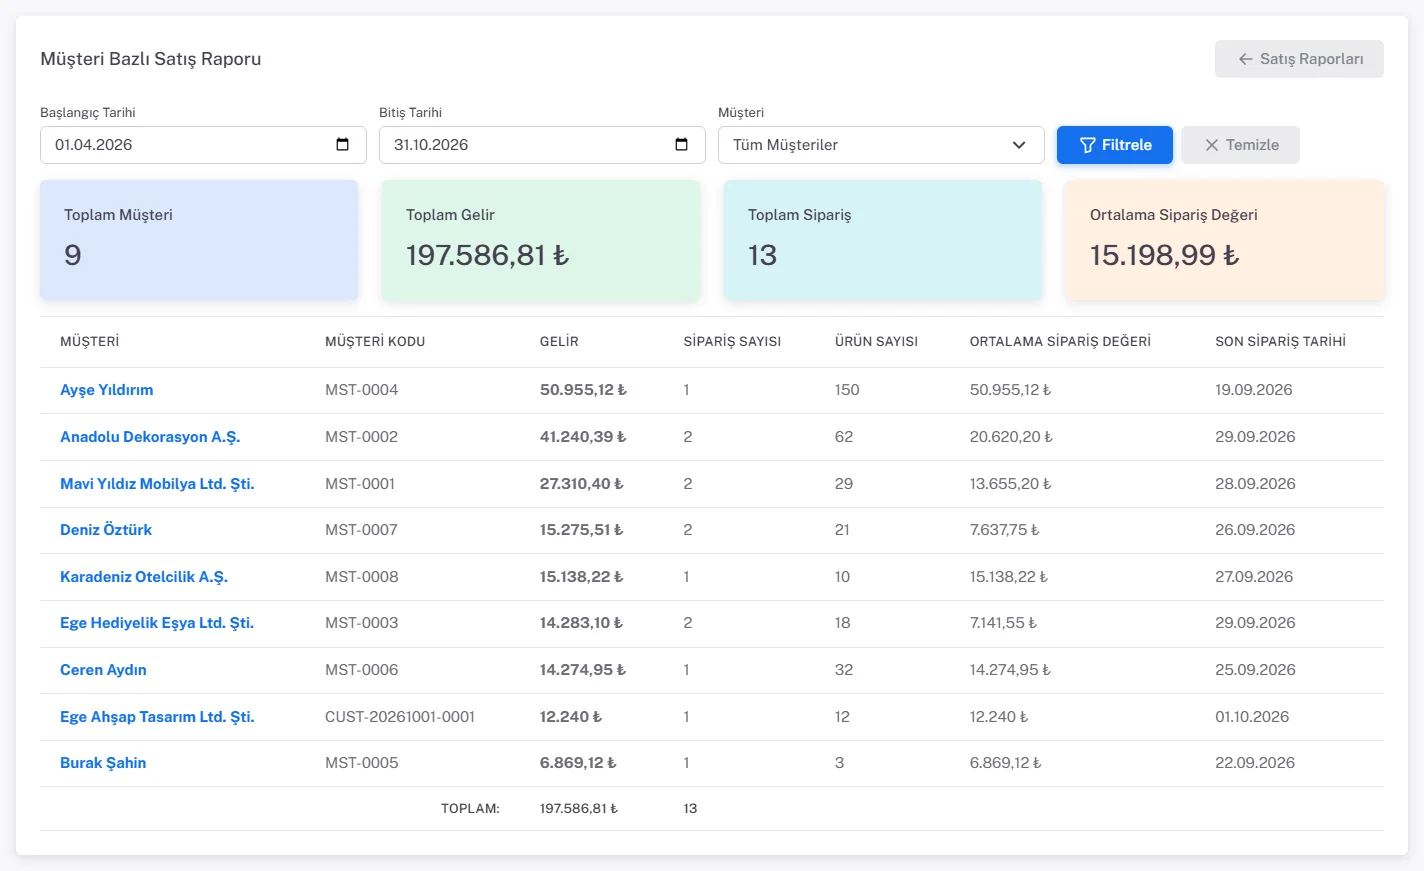The image size is (1424, 871).
Task: Clear filters with Temizle button
Action: pyautogui.click(x=1240, y=145)
